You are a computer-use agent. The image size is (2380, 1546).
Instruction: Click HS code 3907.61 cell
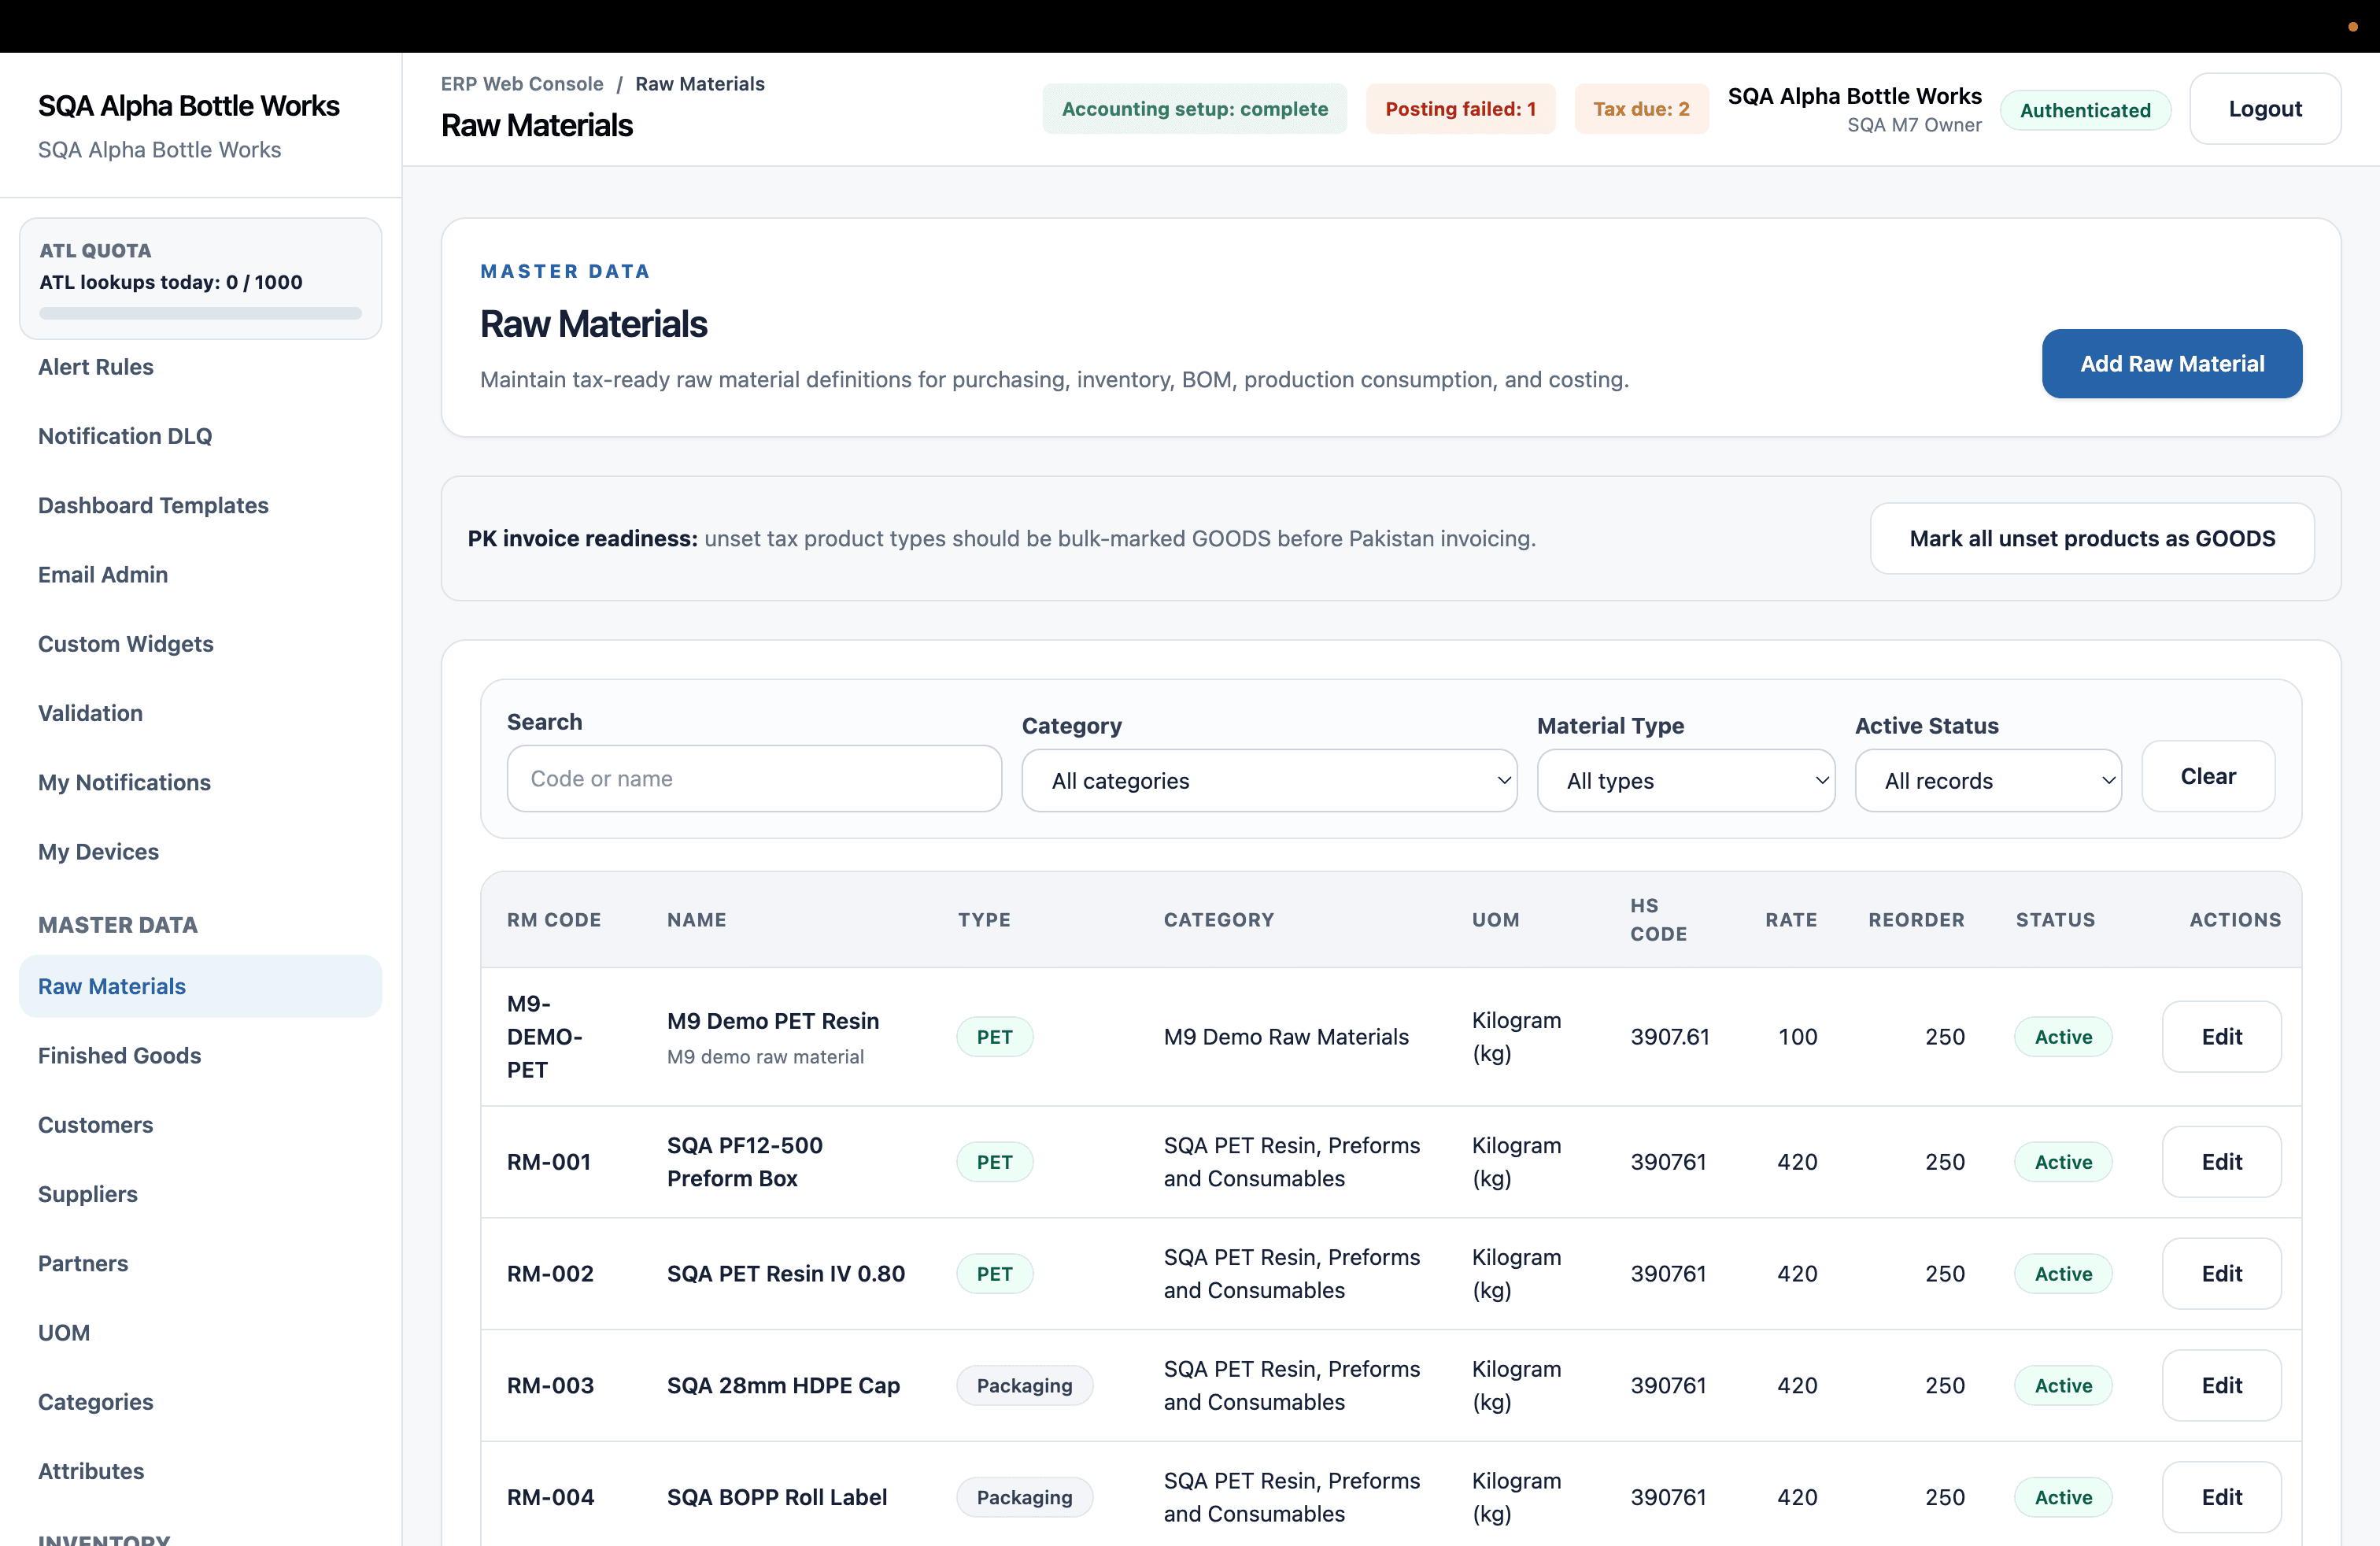coord(1670,1037)
